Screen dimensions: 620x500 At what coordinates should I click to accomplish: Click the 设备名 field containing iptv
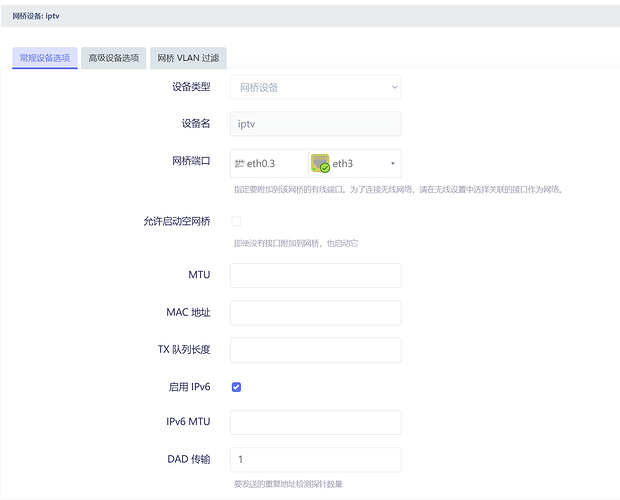tap(315, 124)
